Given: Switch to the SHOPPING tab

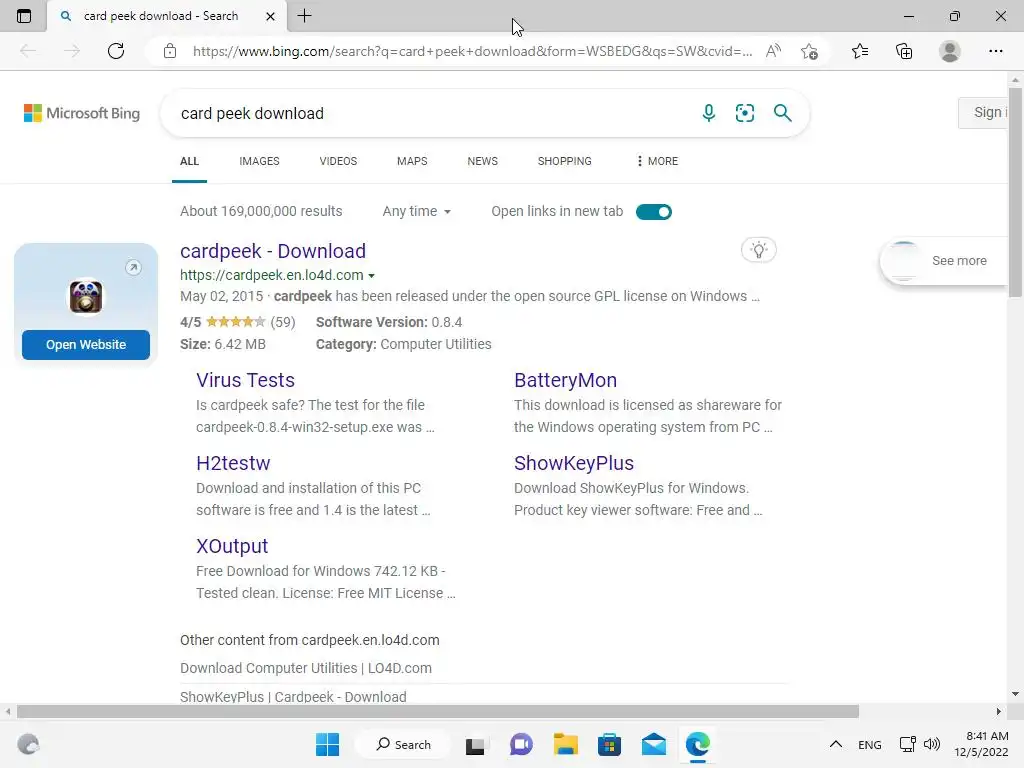Looking at the screenshot, I should click(x=565, y=161).
